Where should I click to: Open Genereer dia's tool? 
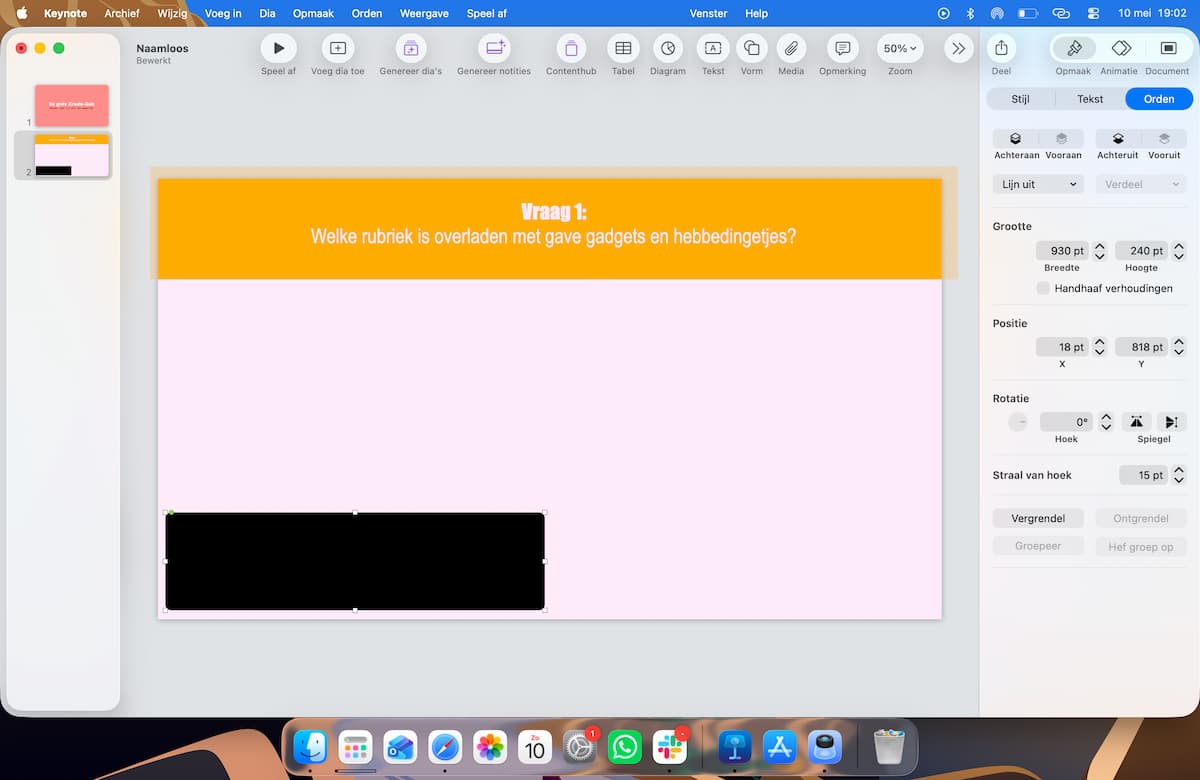click(x=410, y=48)
